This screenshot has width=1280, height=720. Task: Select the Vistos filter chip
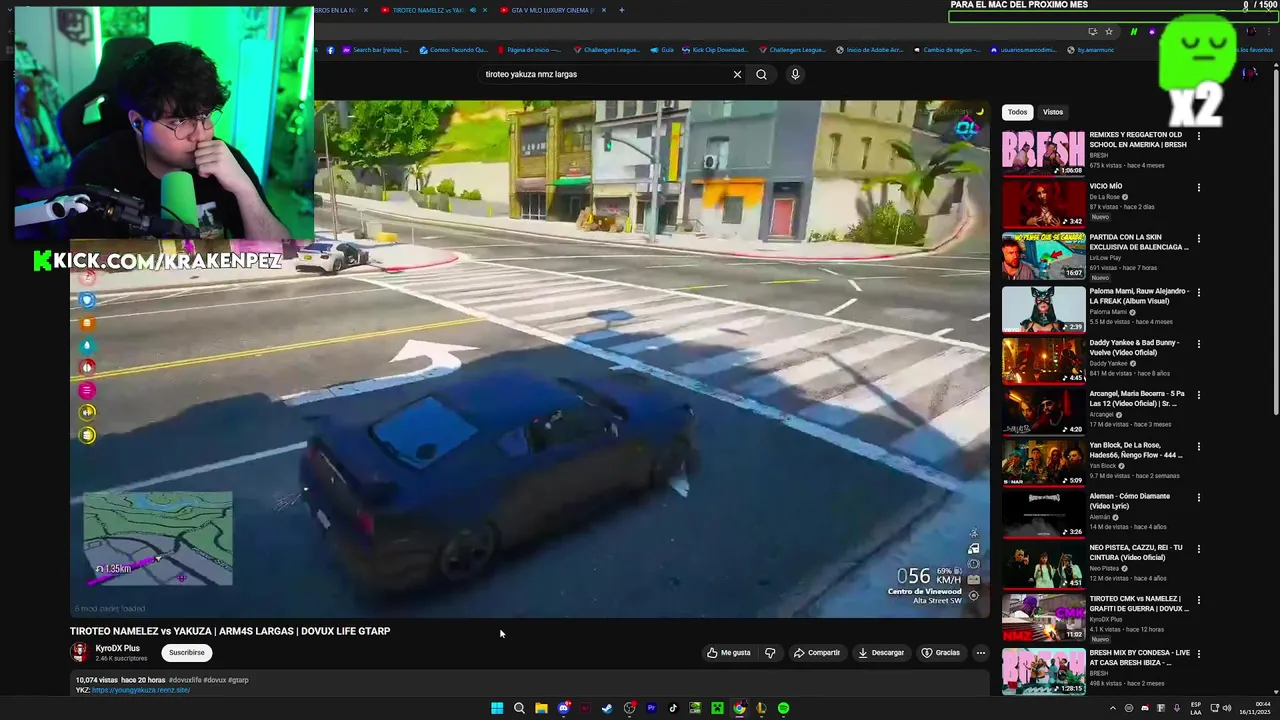point(1053,112)
